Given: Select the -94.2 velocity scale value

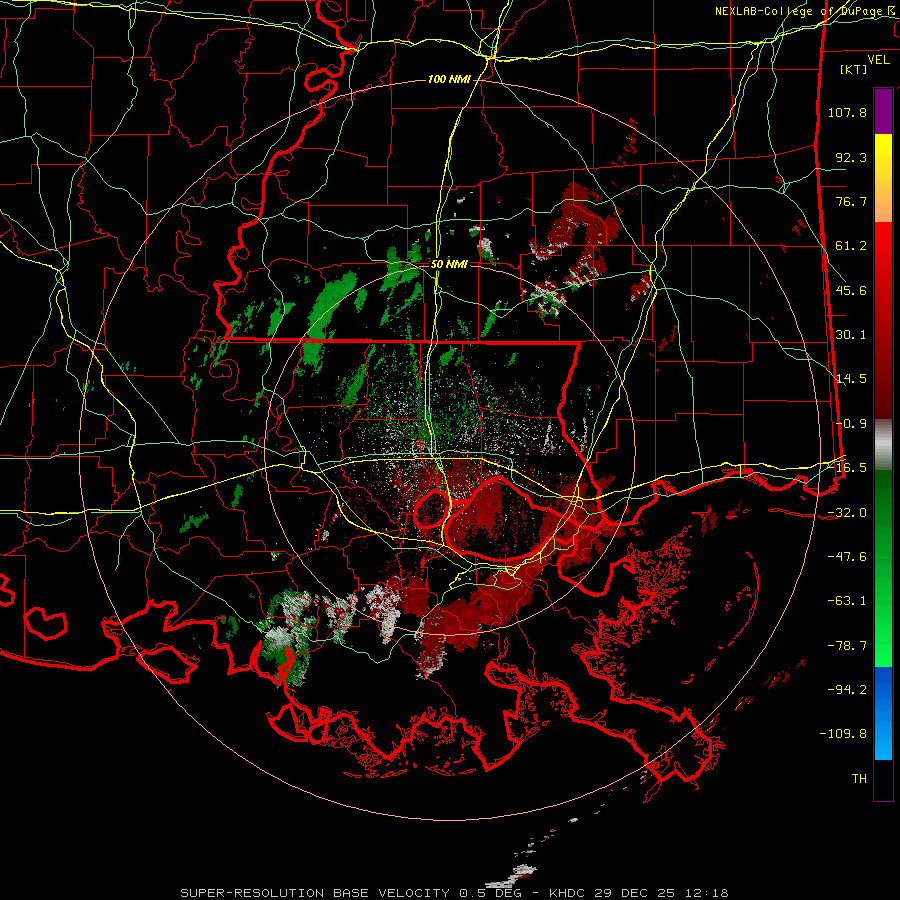Looking at the screenshot, I should 847,690.
